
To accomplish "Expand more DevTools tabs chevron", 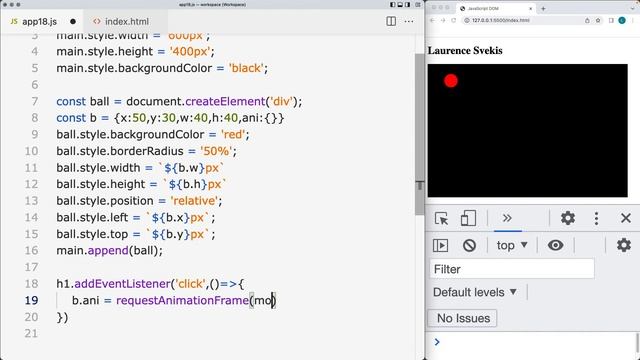I will click(507, 218).
